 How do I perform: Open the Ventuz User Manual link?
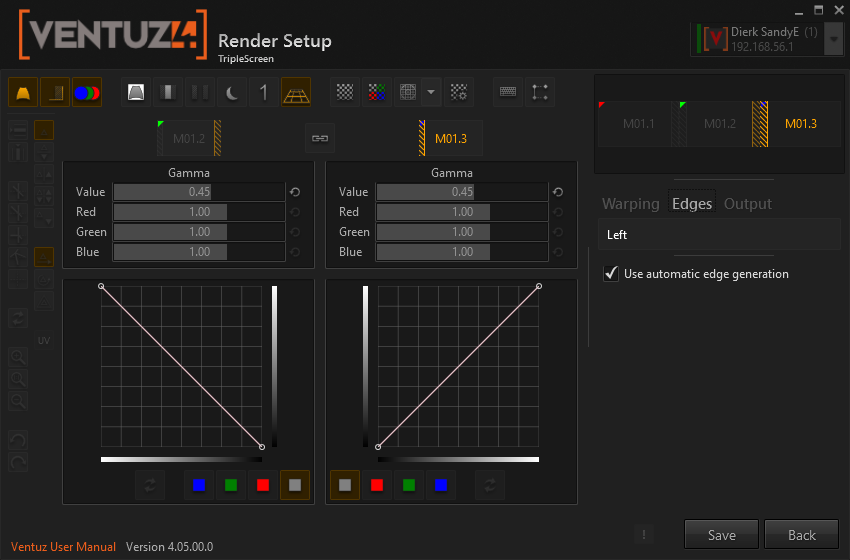[x=64, y=547]
